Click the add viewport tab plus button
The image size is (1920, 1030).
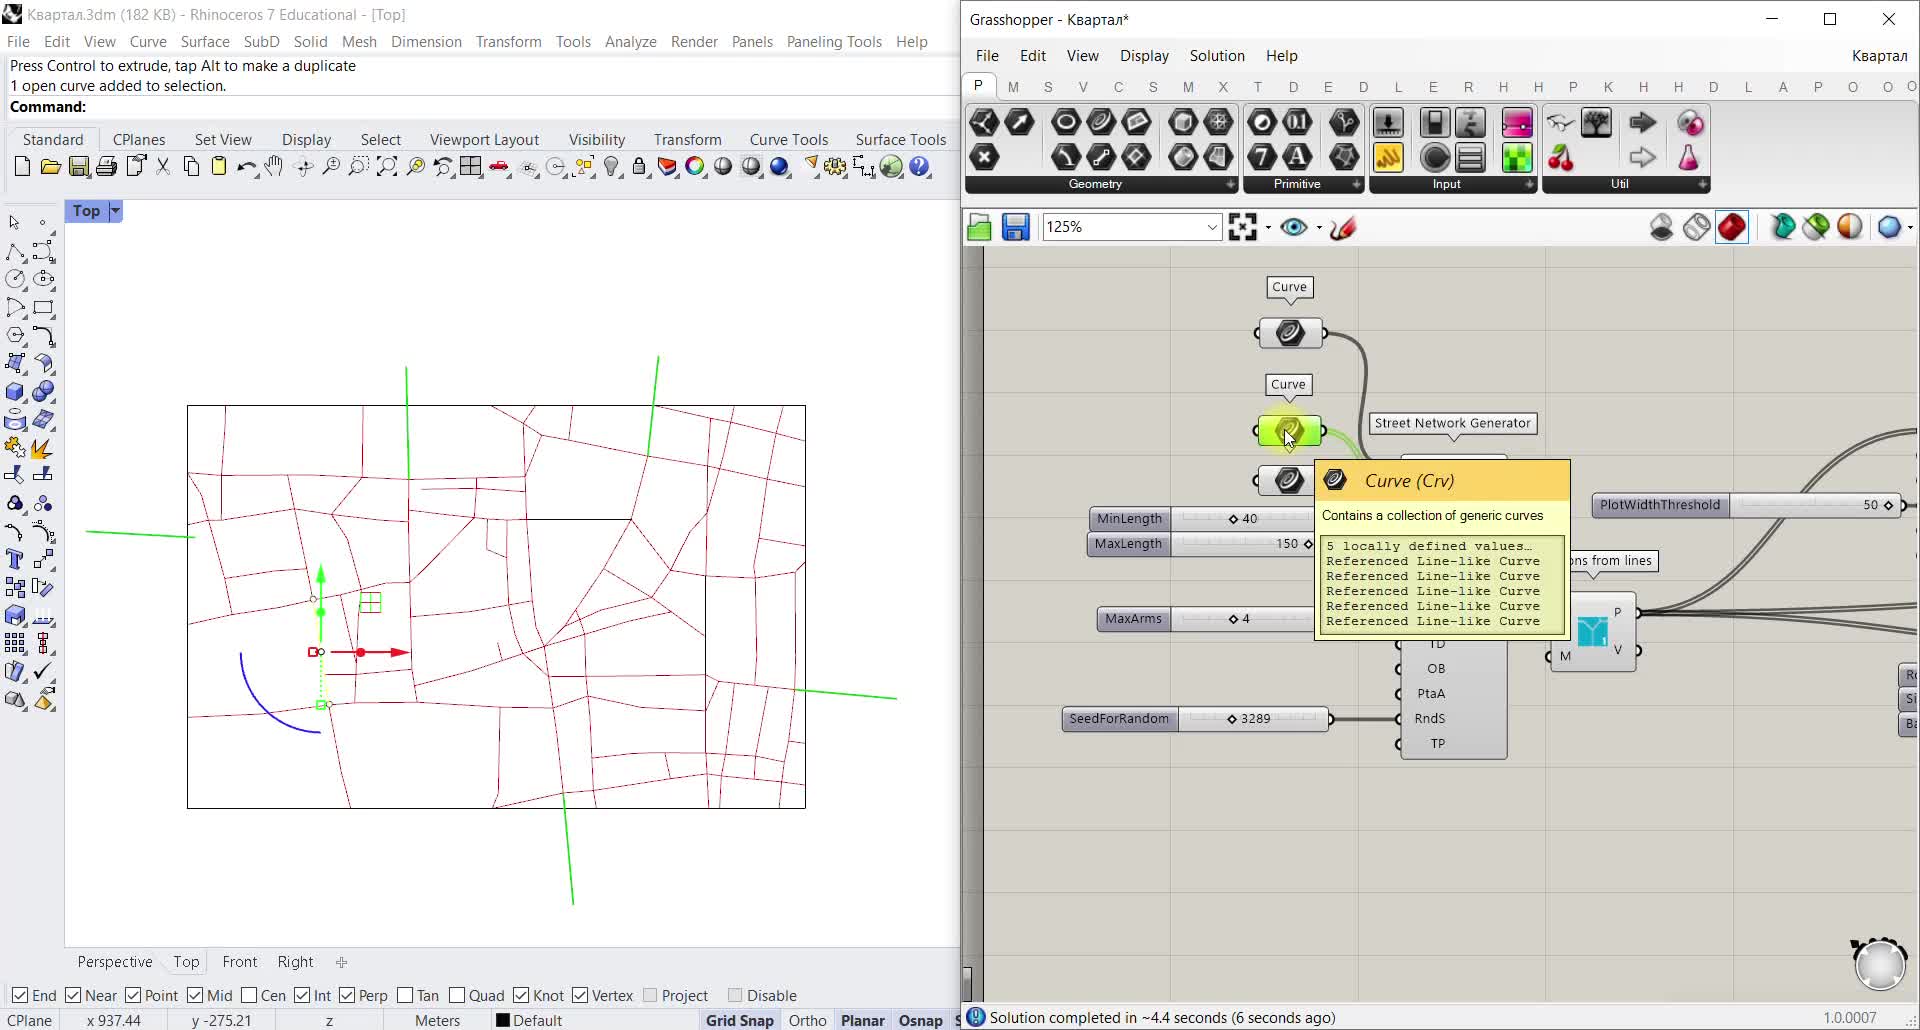341,962
